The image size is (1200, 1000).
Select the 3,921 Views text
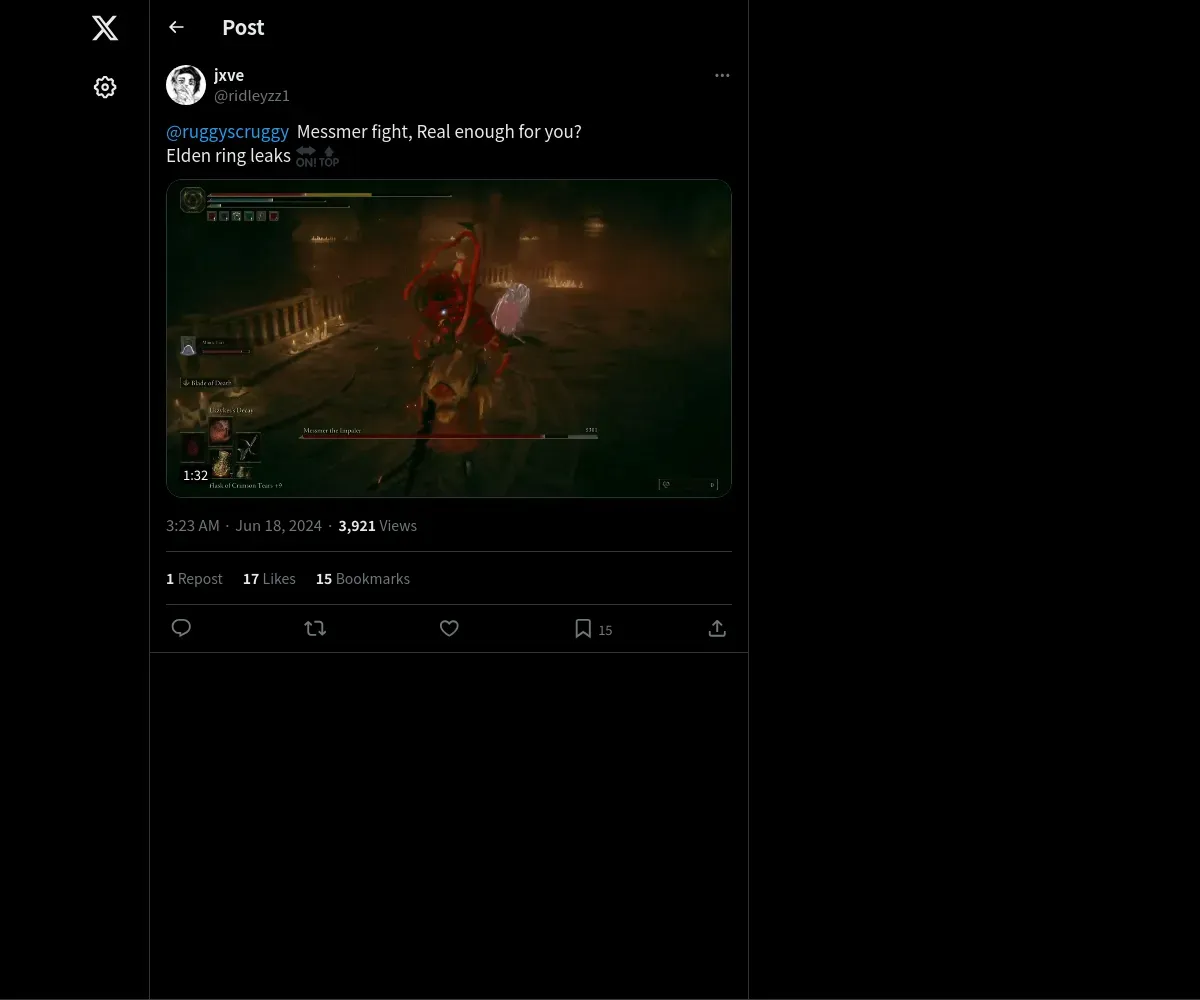tap(378, 525)
